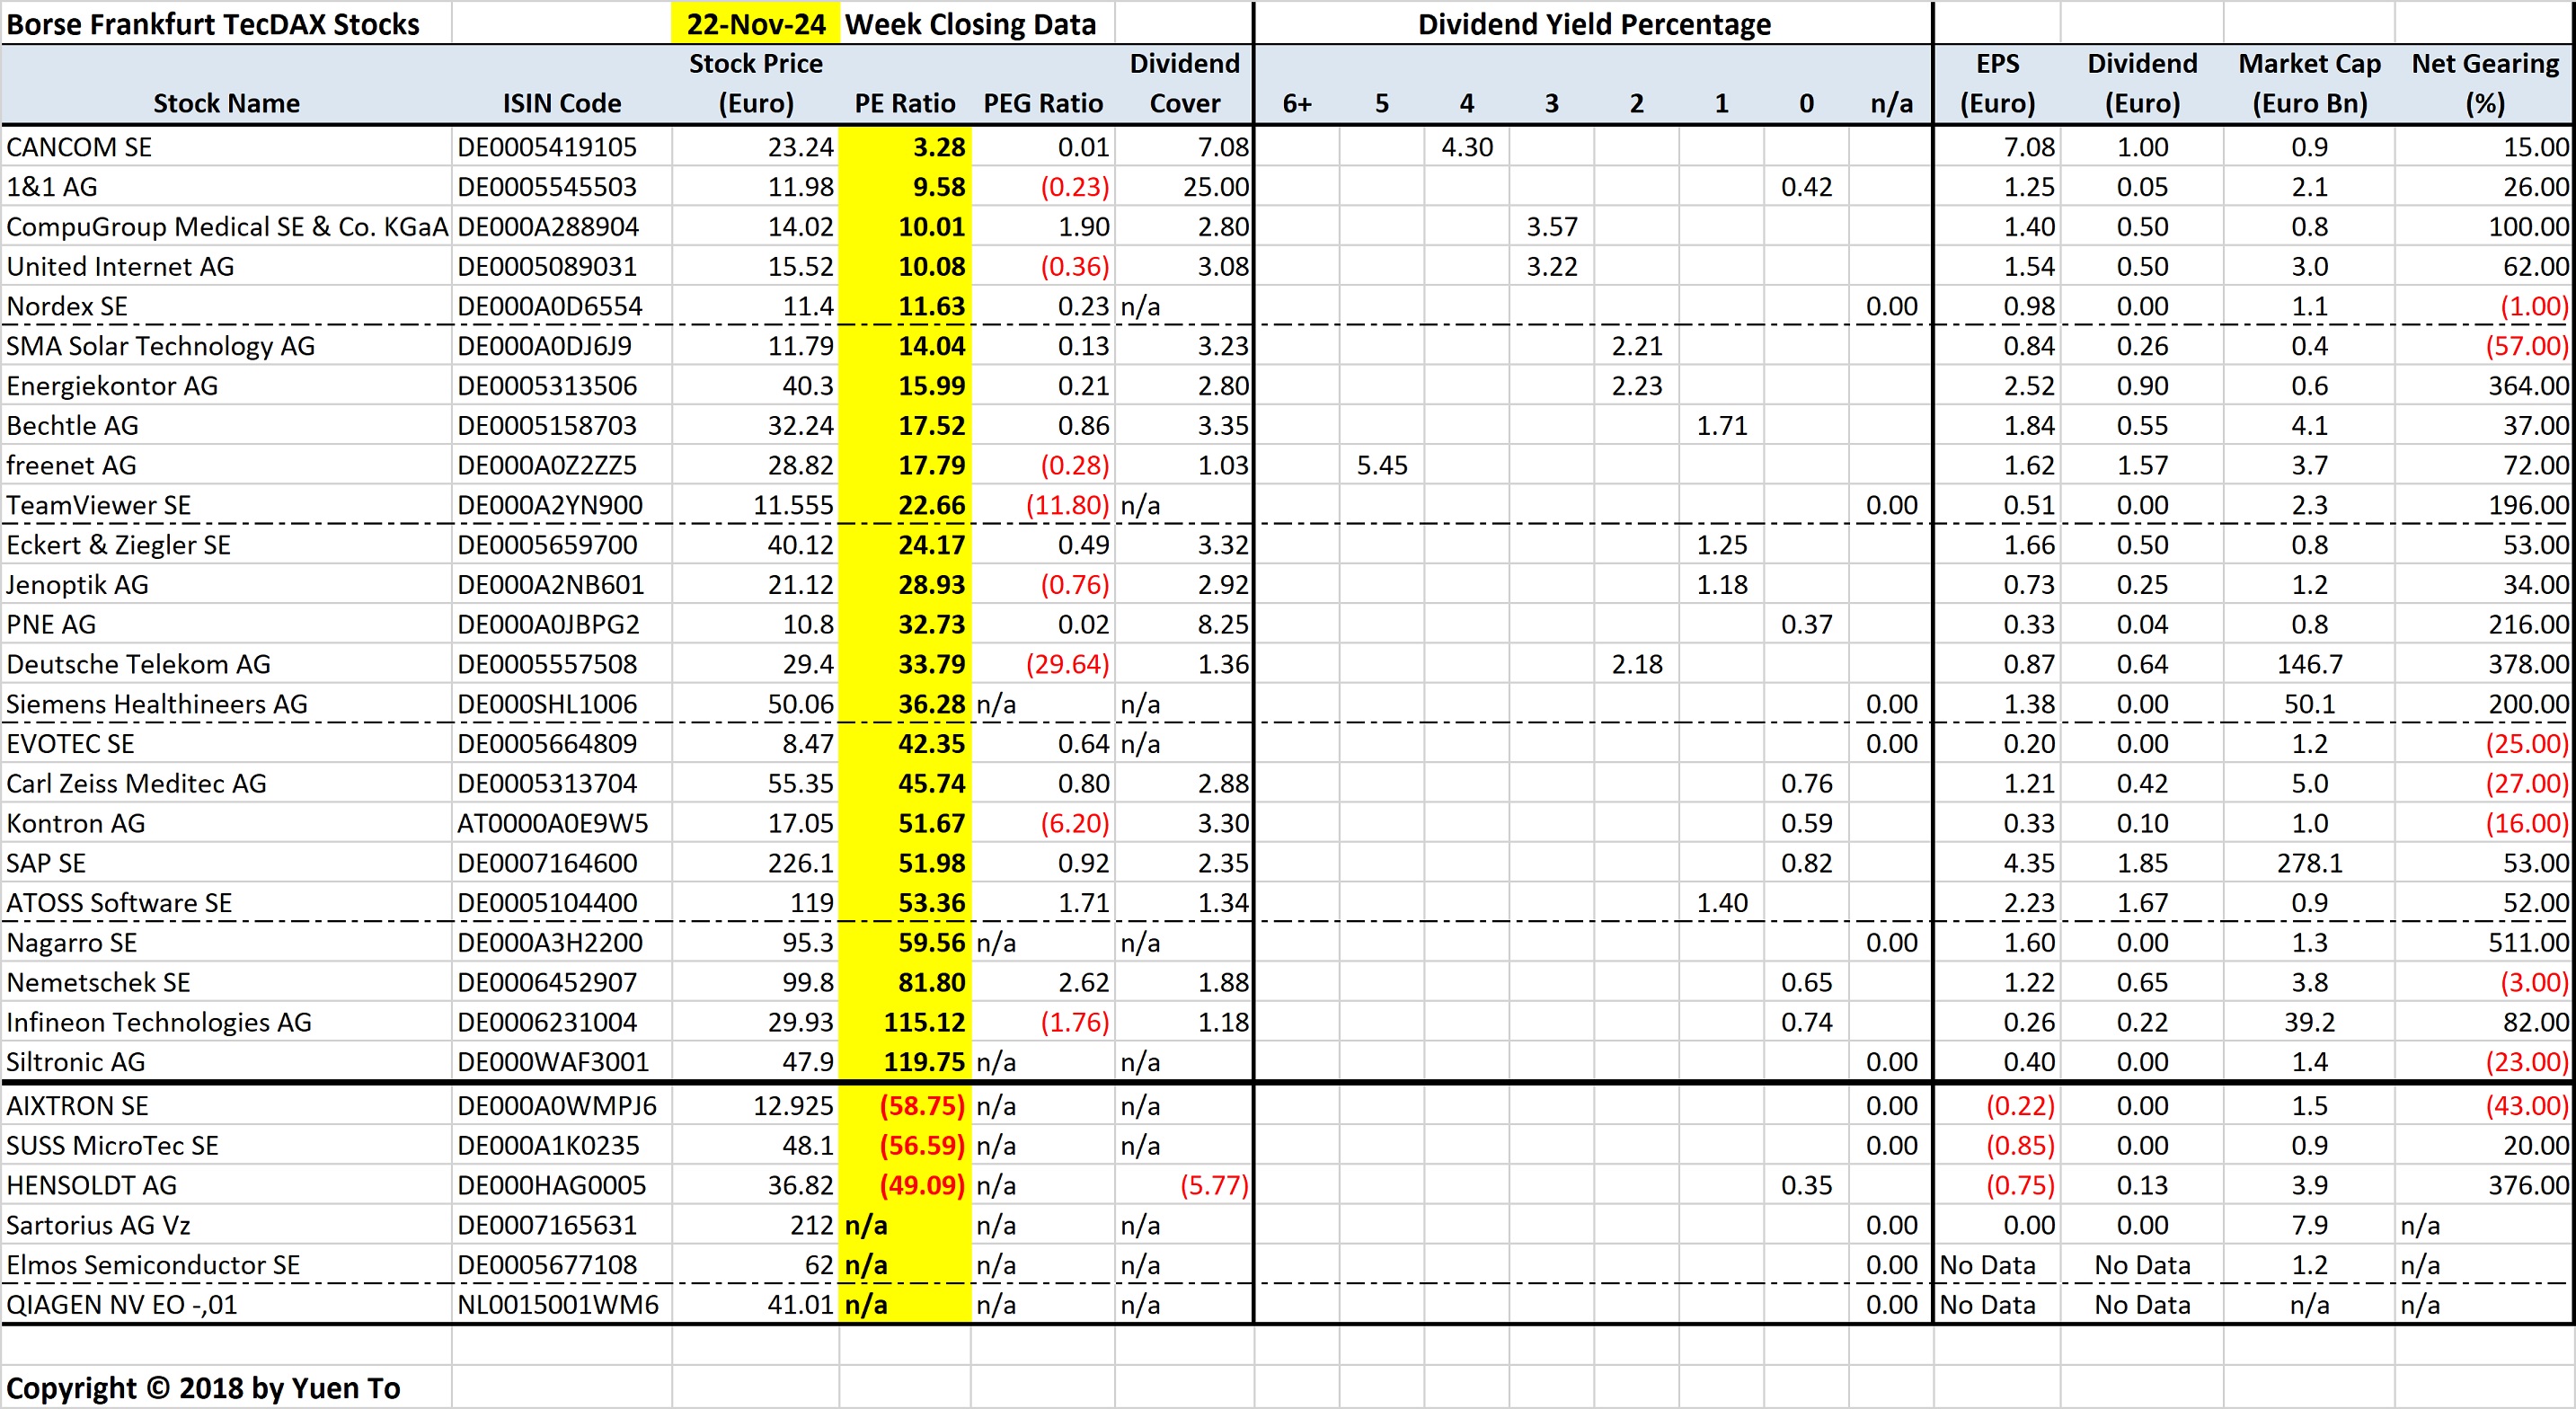Click SMA Solar Technology AG

(160, 346)
